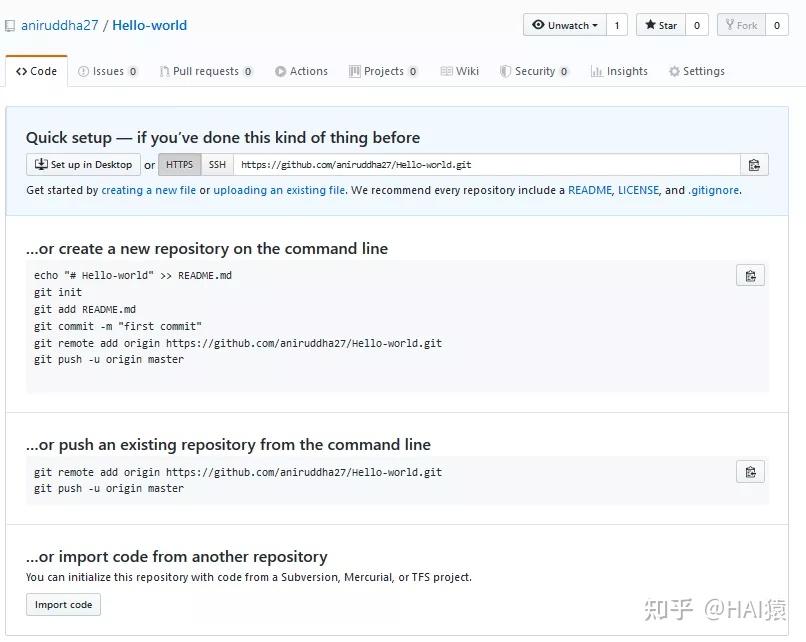Click the Projects board icon

click(356, 71)
